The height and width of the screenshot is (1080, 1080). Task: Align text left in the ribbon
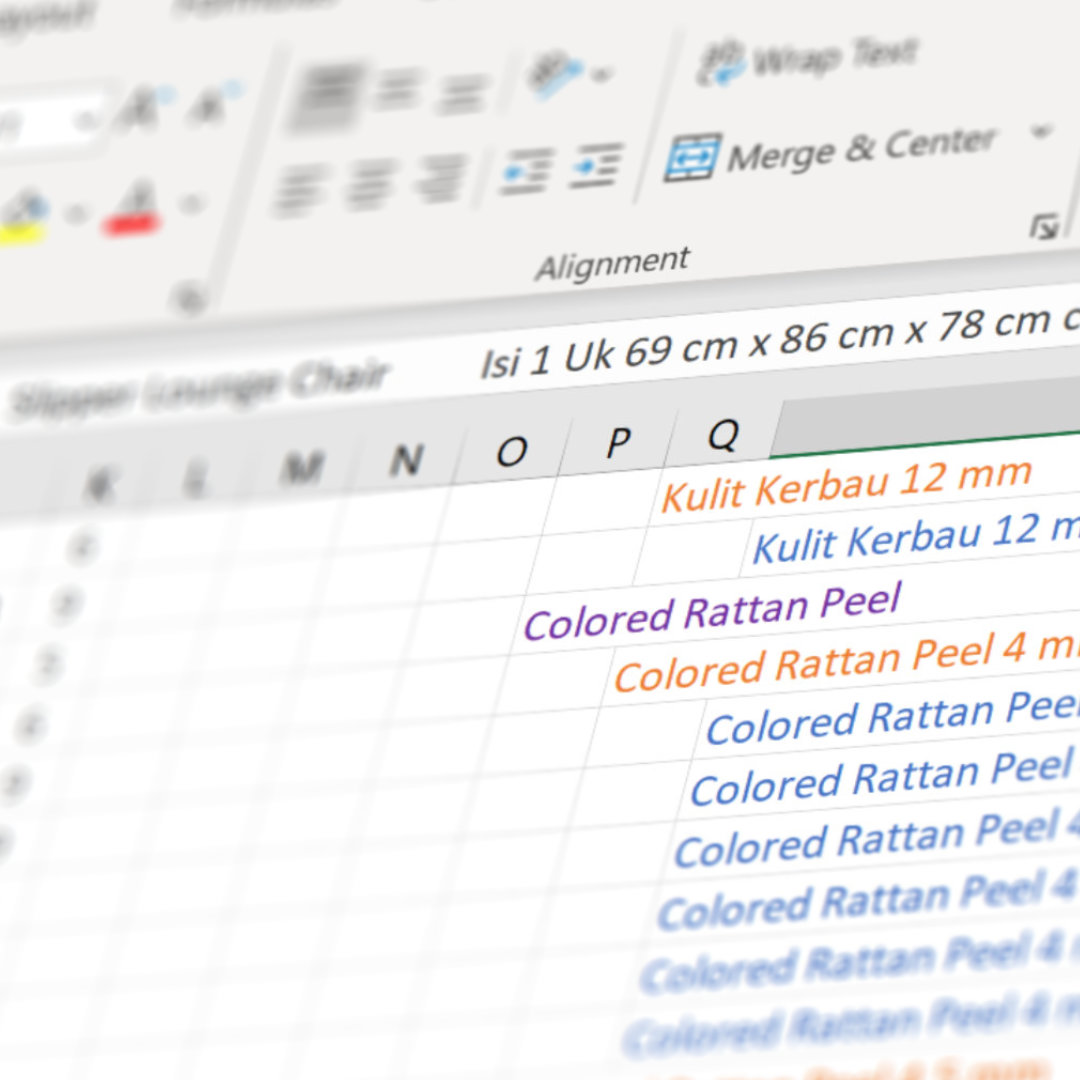tap(301, 187)
